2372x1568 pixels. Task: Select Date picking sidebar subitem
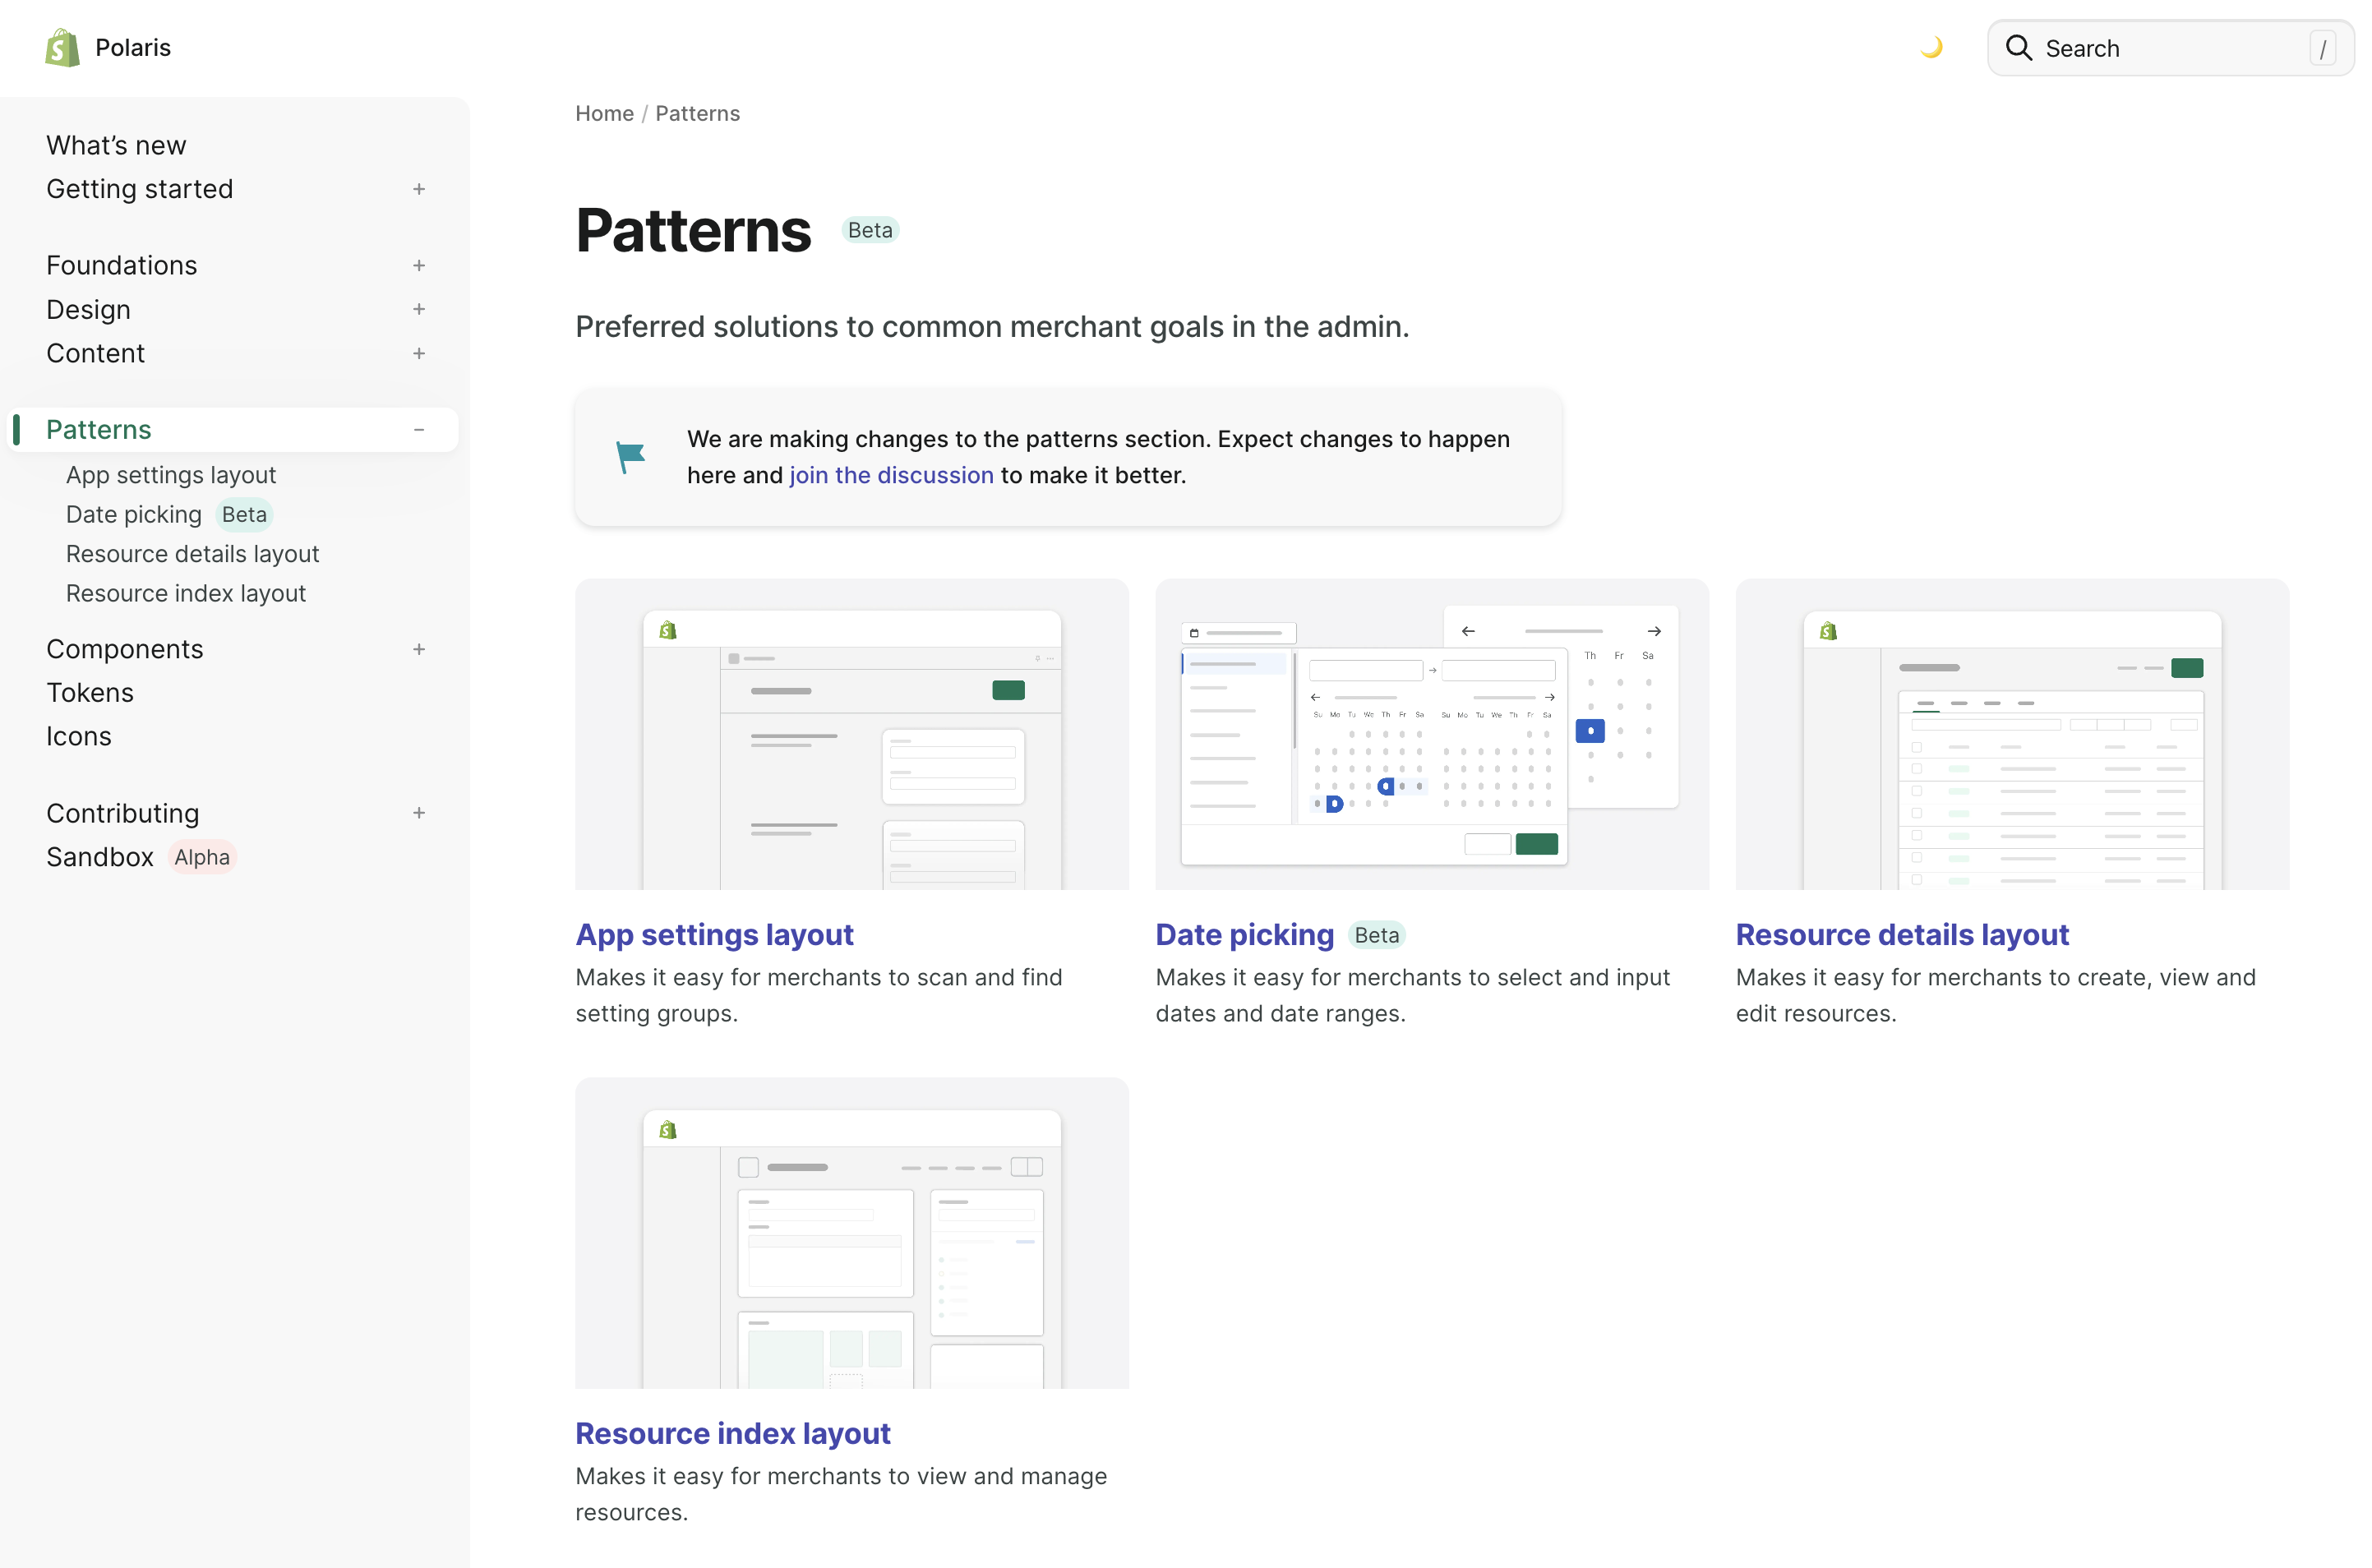[x=134, y=514]
